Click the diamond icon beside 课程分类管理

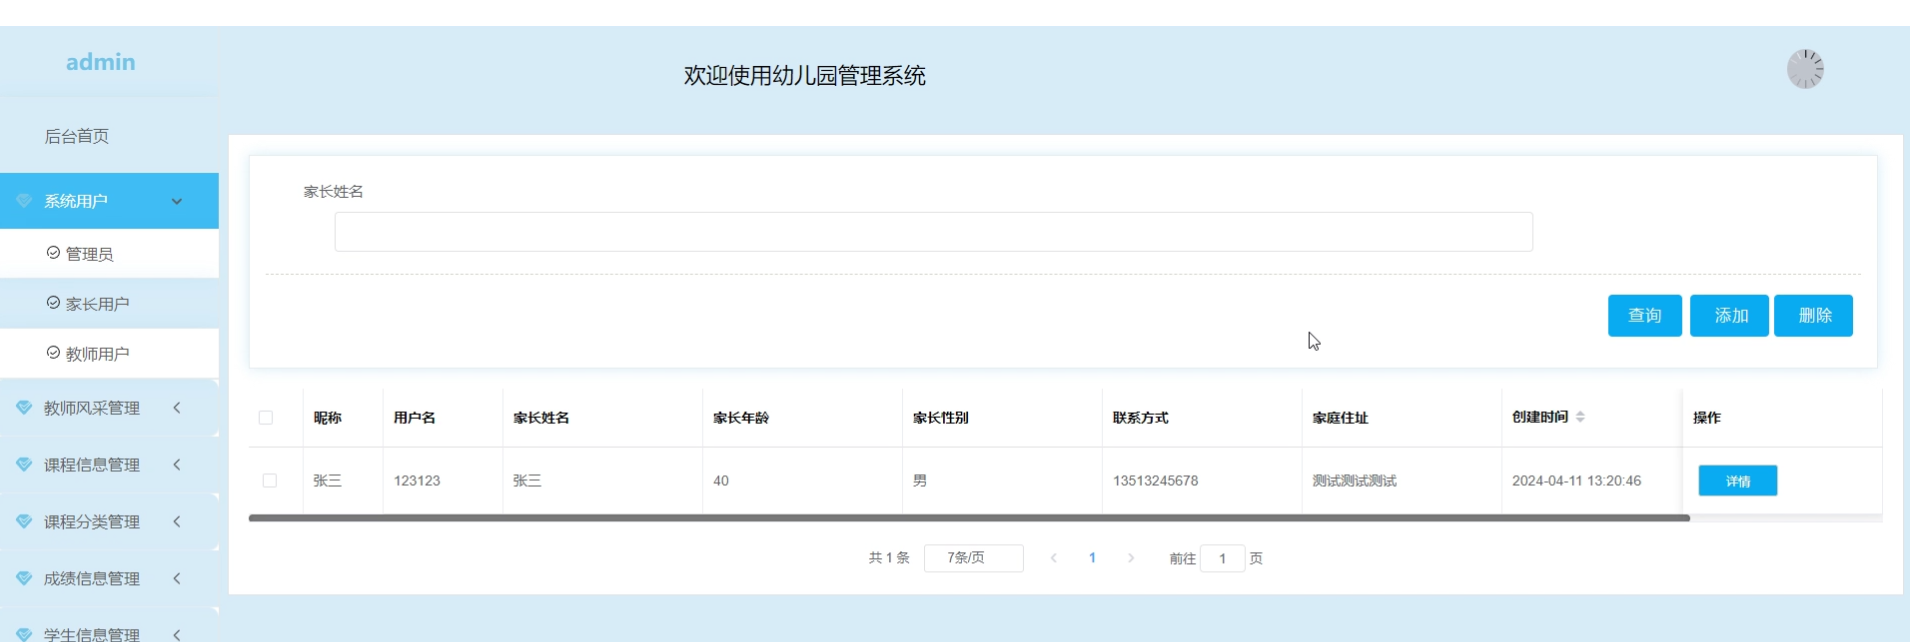tap(24, 522)
